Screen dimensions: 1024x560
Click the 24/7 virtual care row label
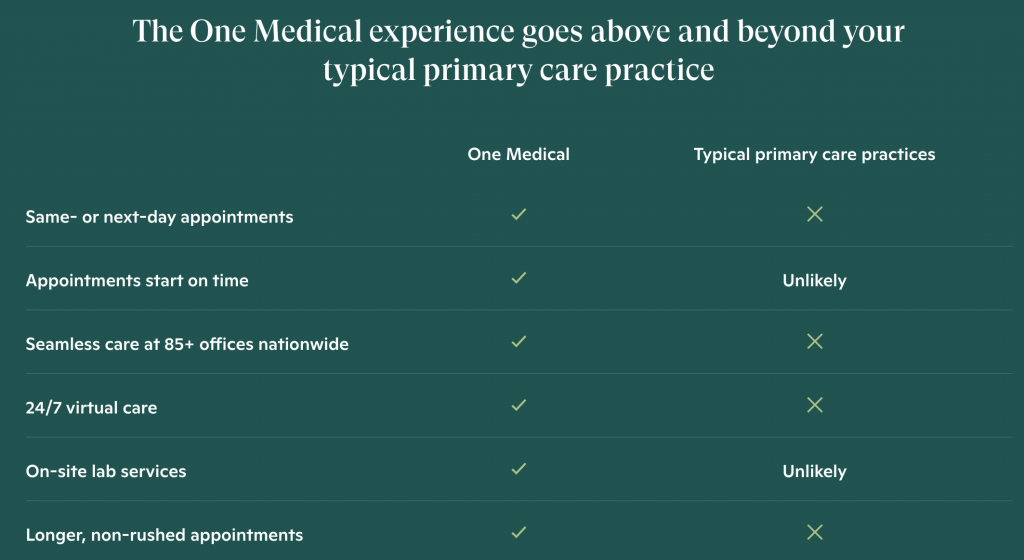[x=91, y=408]
